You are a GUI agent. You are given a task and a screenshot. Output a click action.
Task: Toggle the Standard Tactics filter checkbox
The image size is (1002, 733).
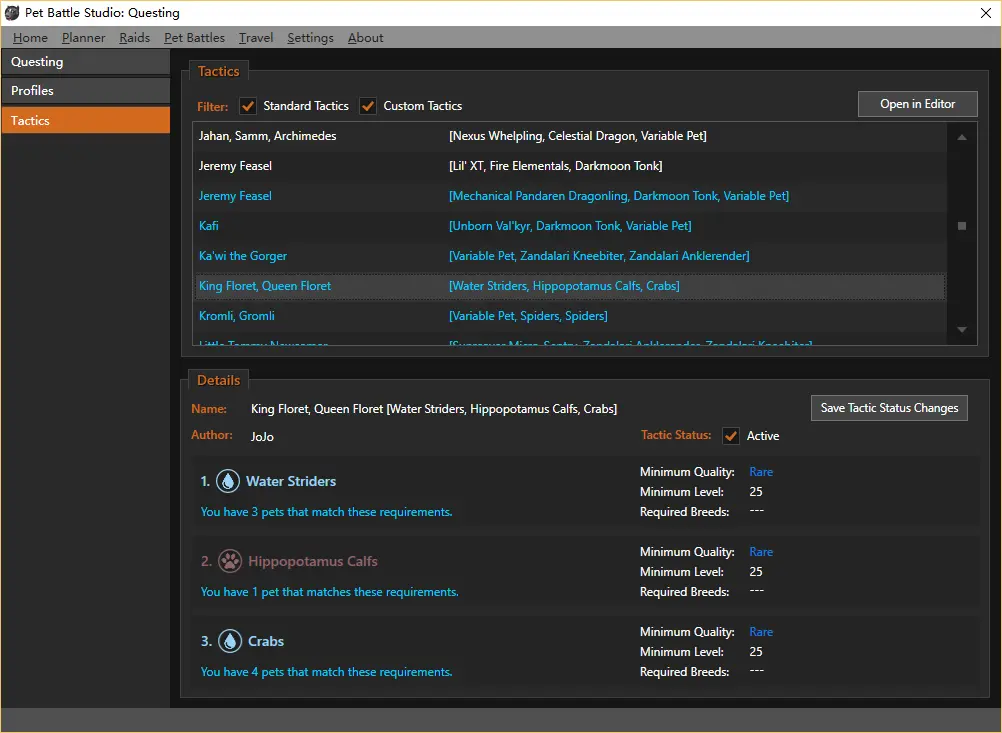click(x=248, y=106)
